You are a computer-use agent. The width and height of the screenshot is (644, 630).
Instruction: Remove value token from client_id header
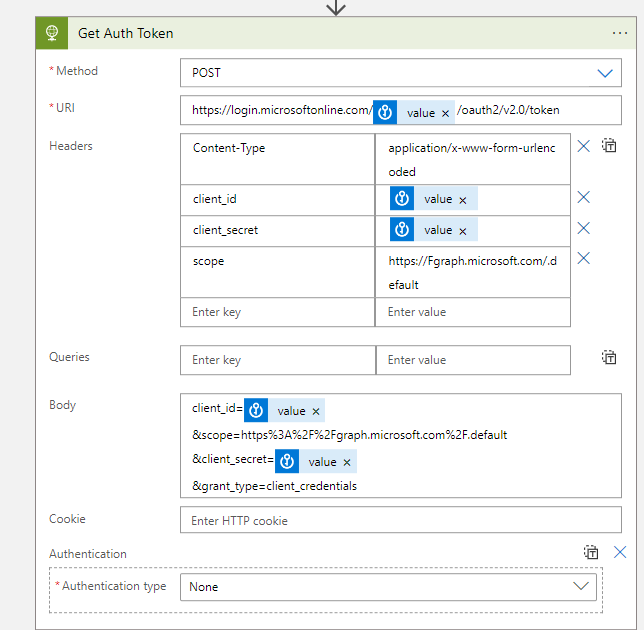(462, 200)
